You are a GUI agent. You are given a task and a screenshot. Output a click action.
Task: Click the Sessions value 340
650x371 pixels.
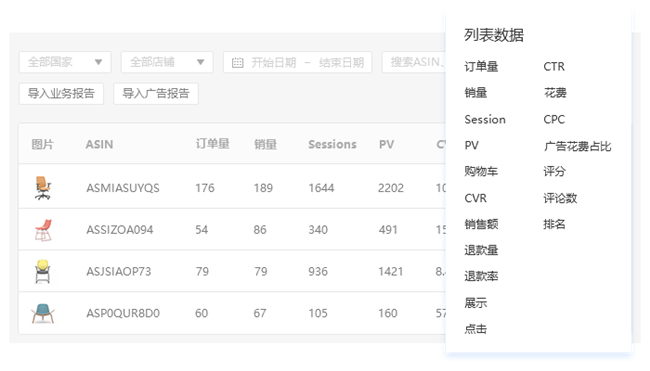[x=318, y=230]
